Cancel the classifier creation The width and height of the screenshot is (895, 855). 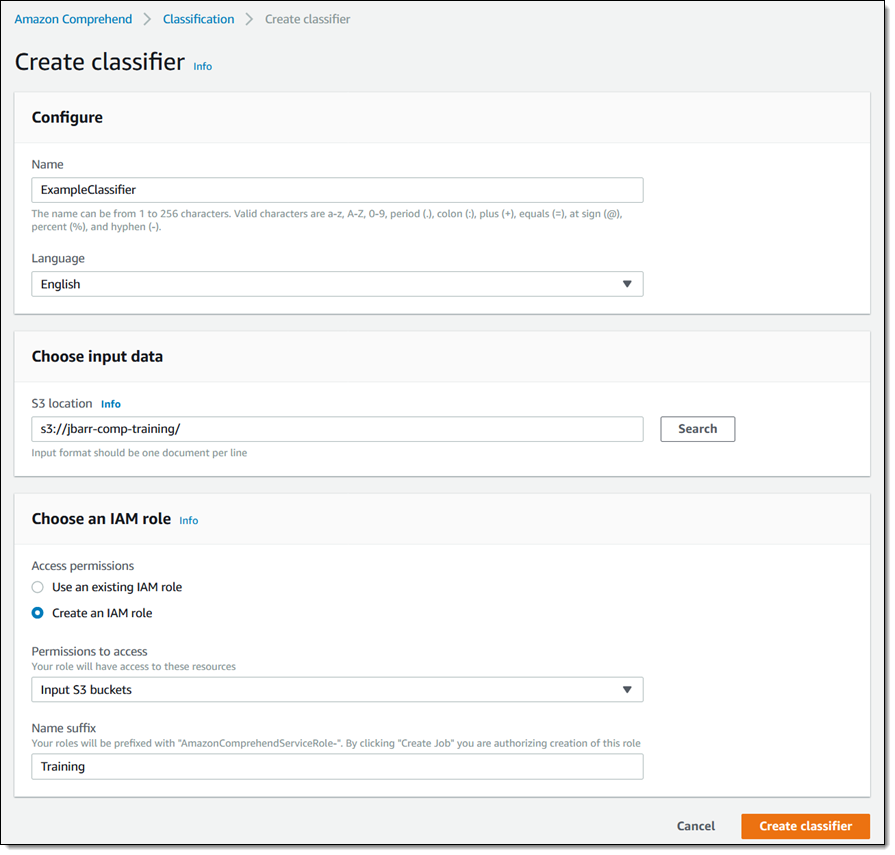tap(695, 826)
